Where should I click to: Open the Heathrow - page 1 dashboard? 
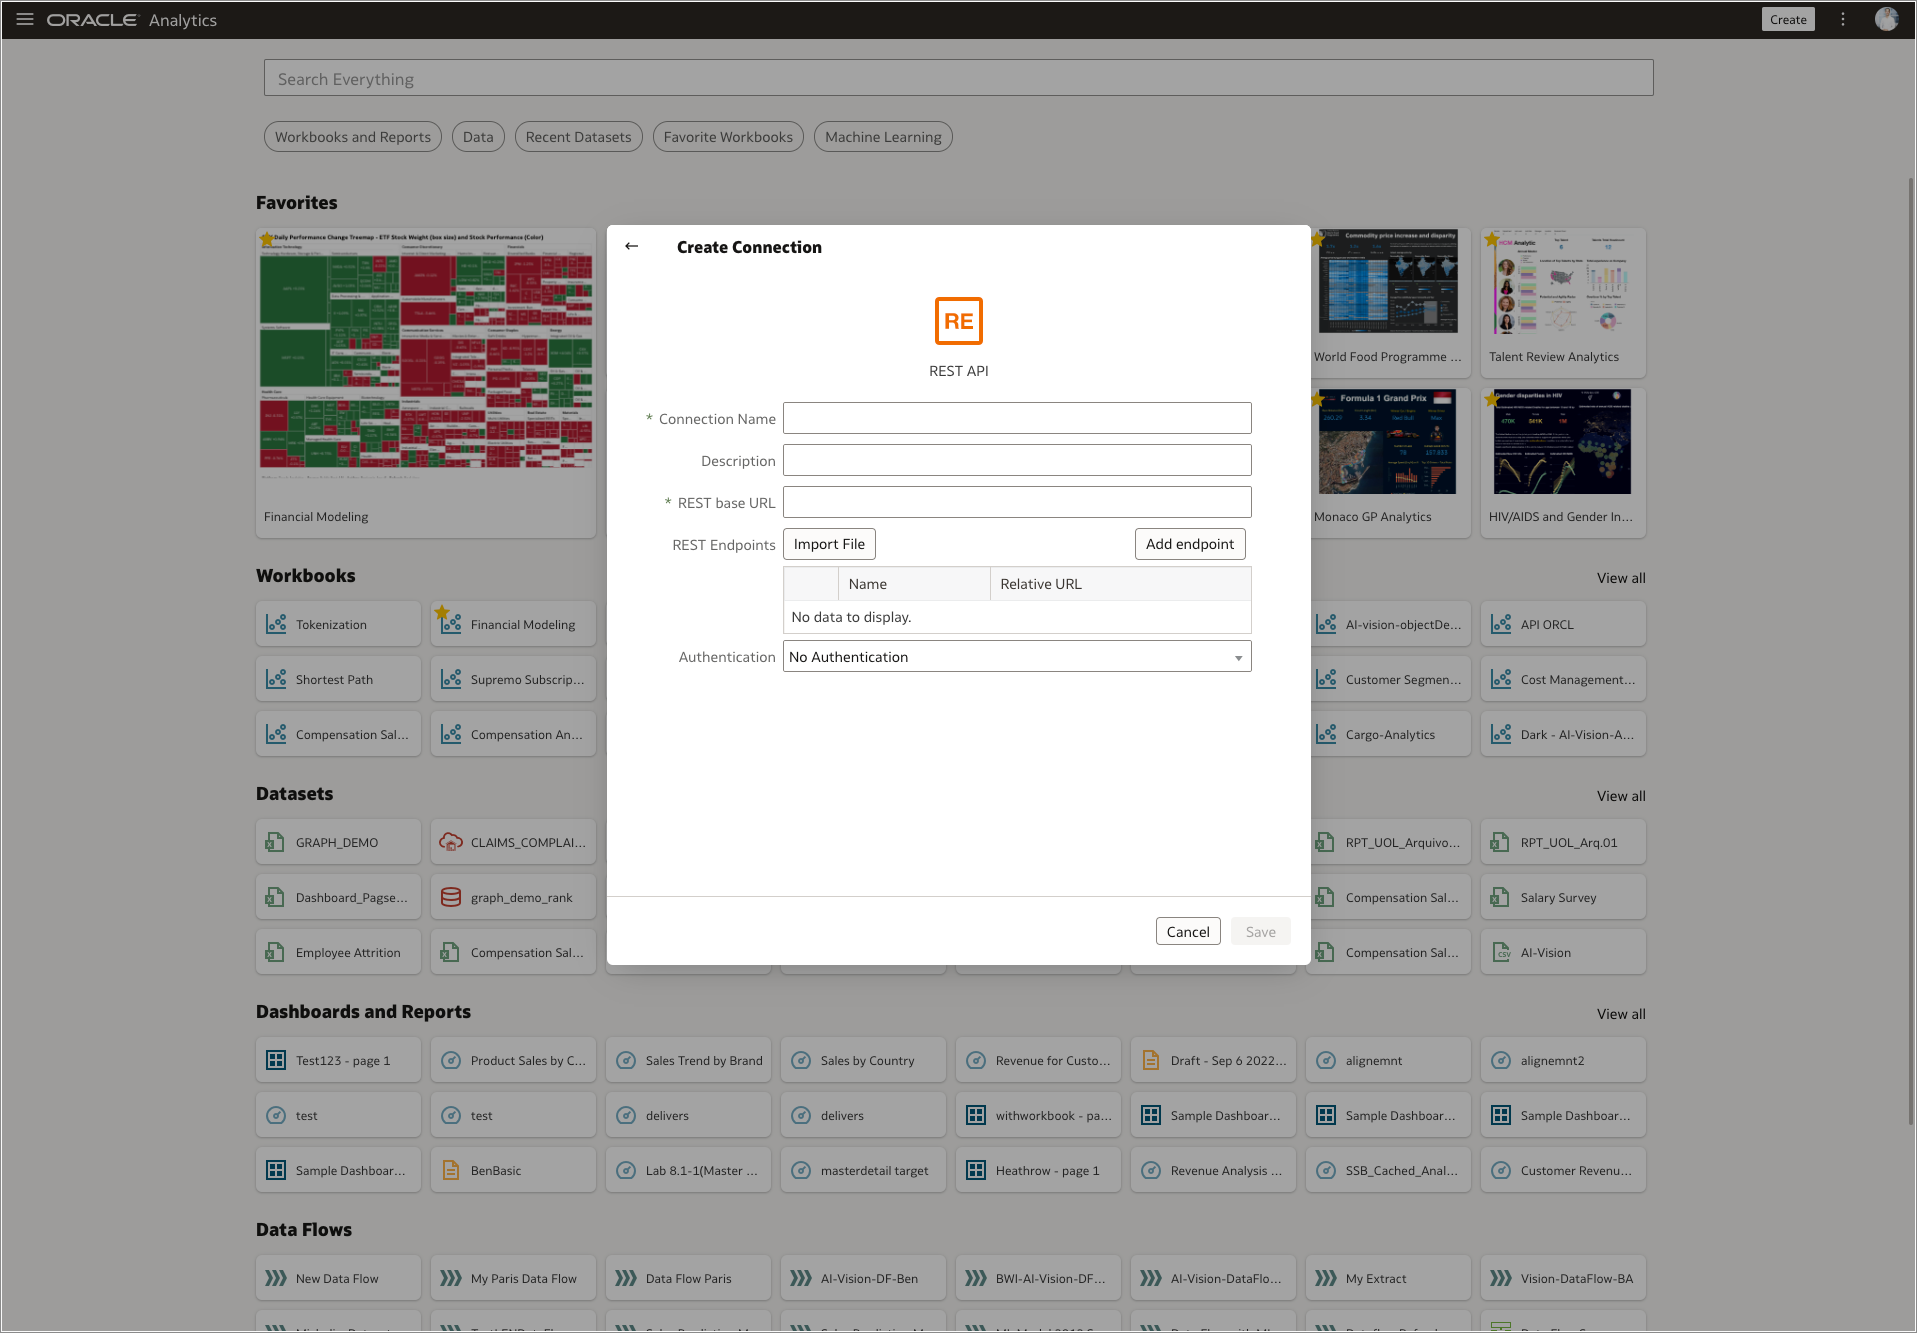[1038, 1170]
